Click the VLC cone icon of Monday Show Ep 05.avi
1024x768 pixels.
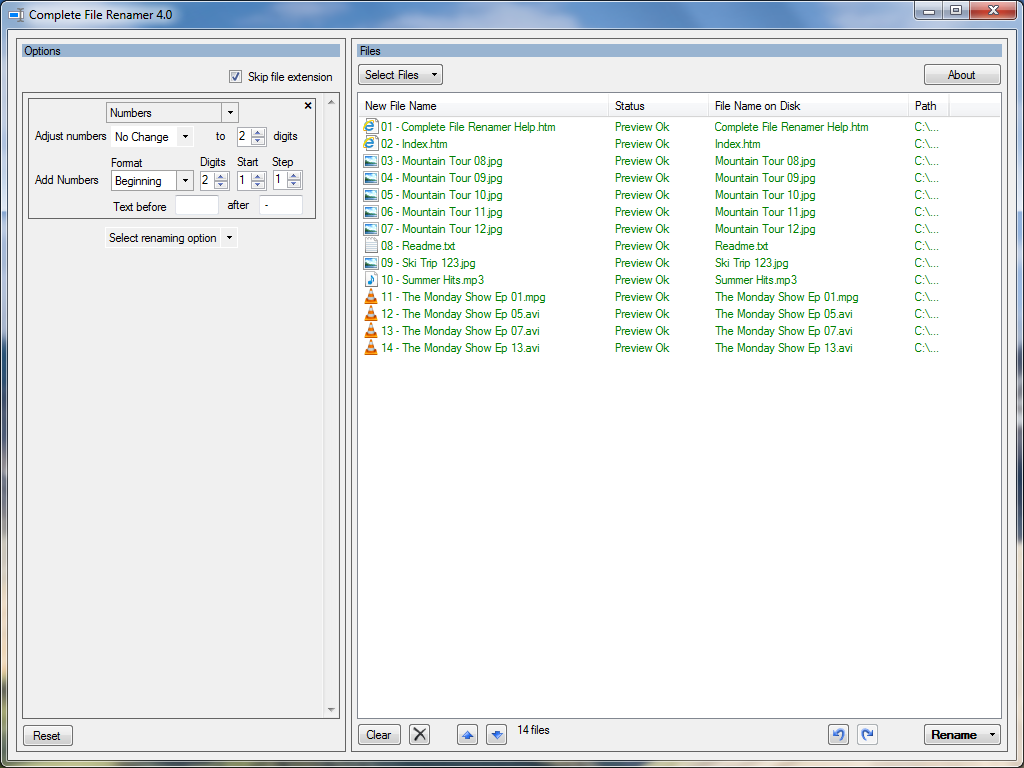click(x=370, y=313)
